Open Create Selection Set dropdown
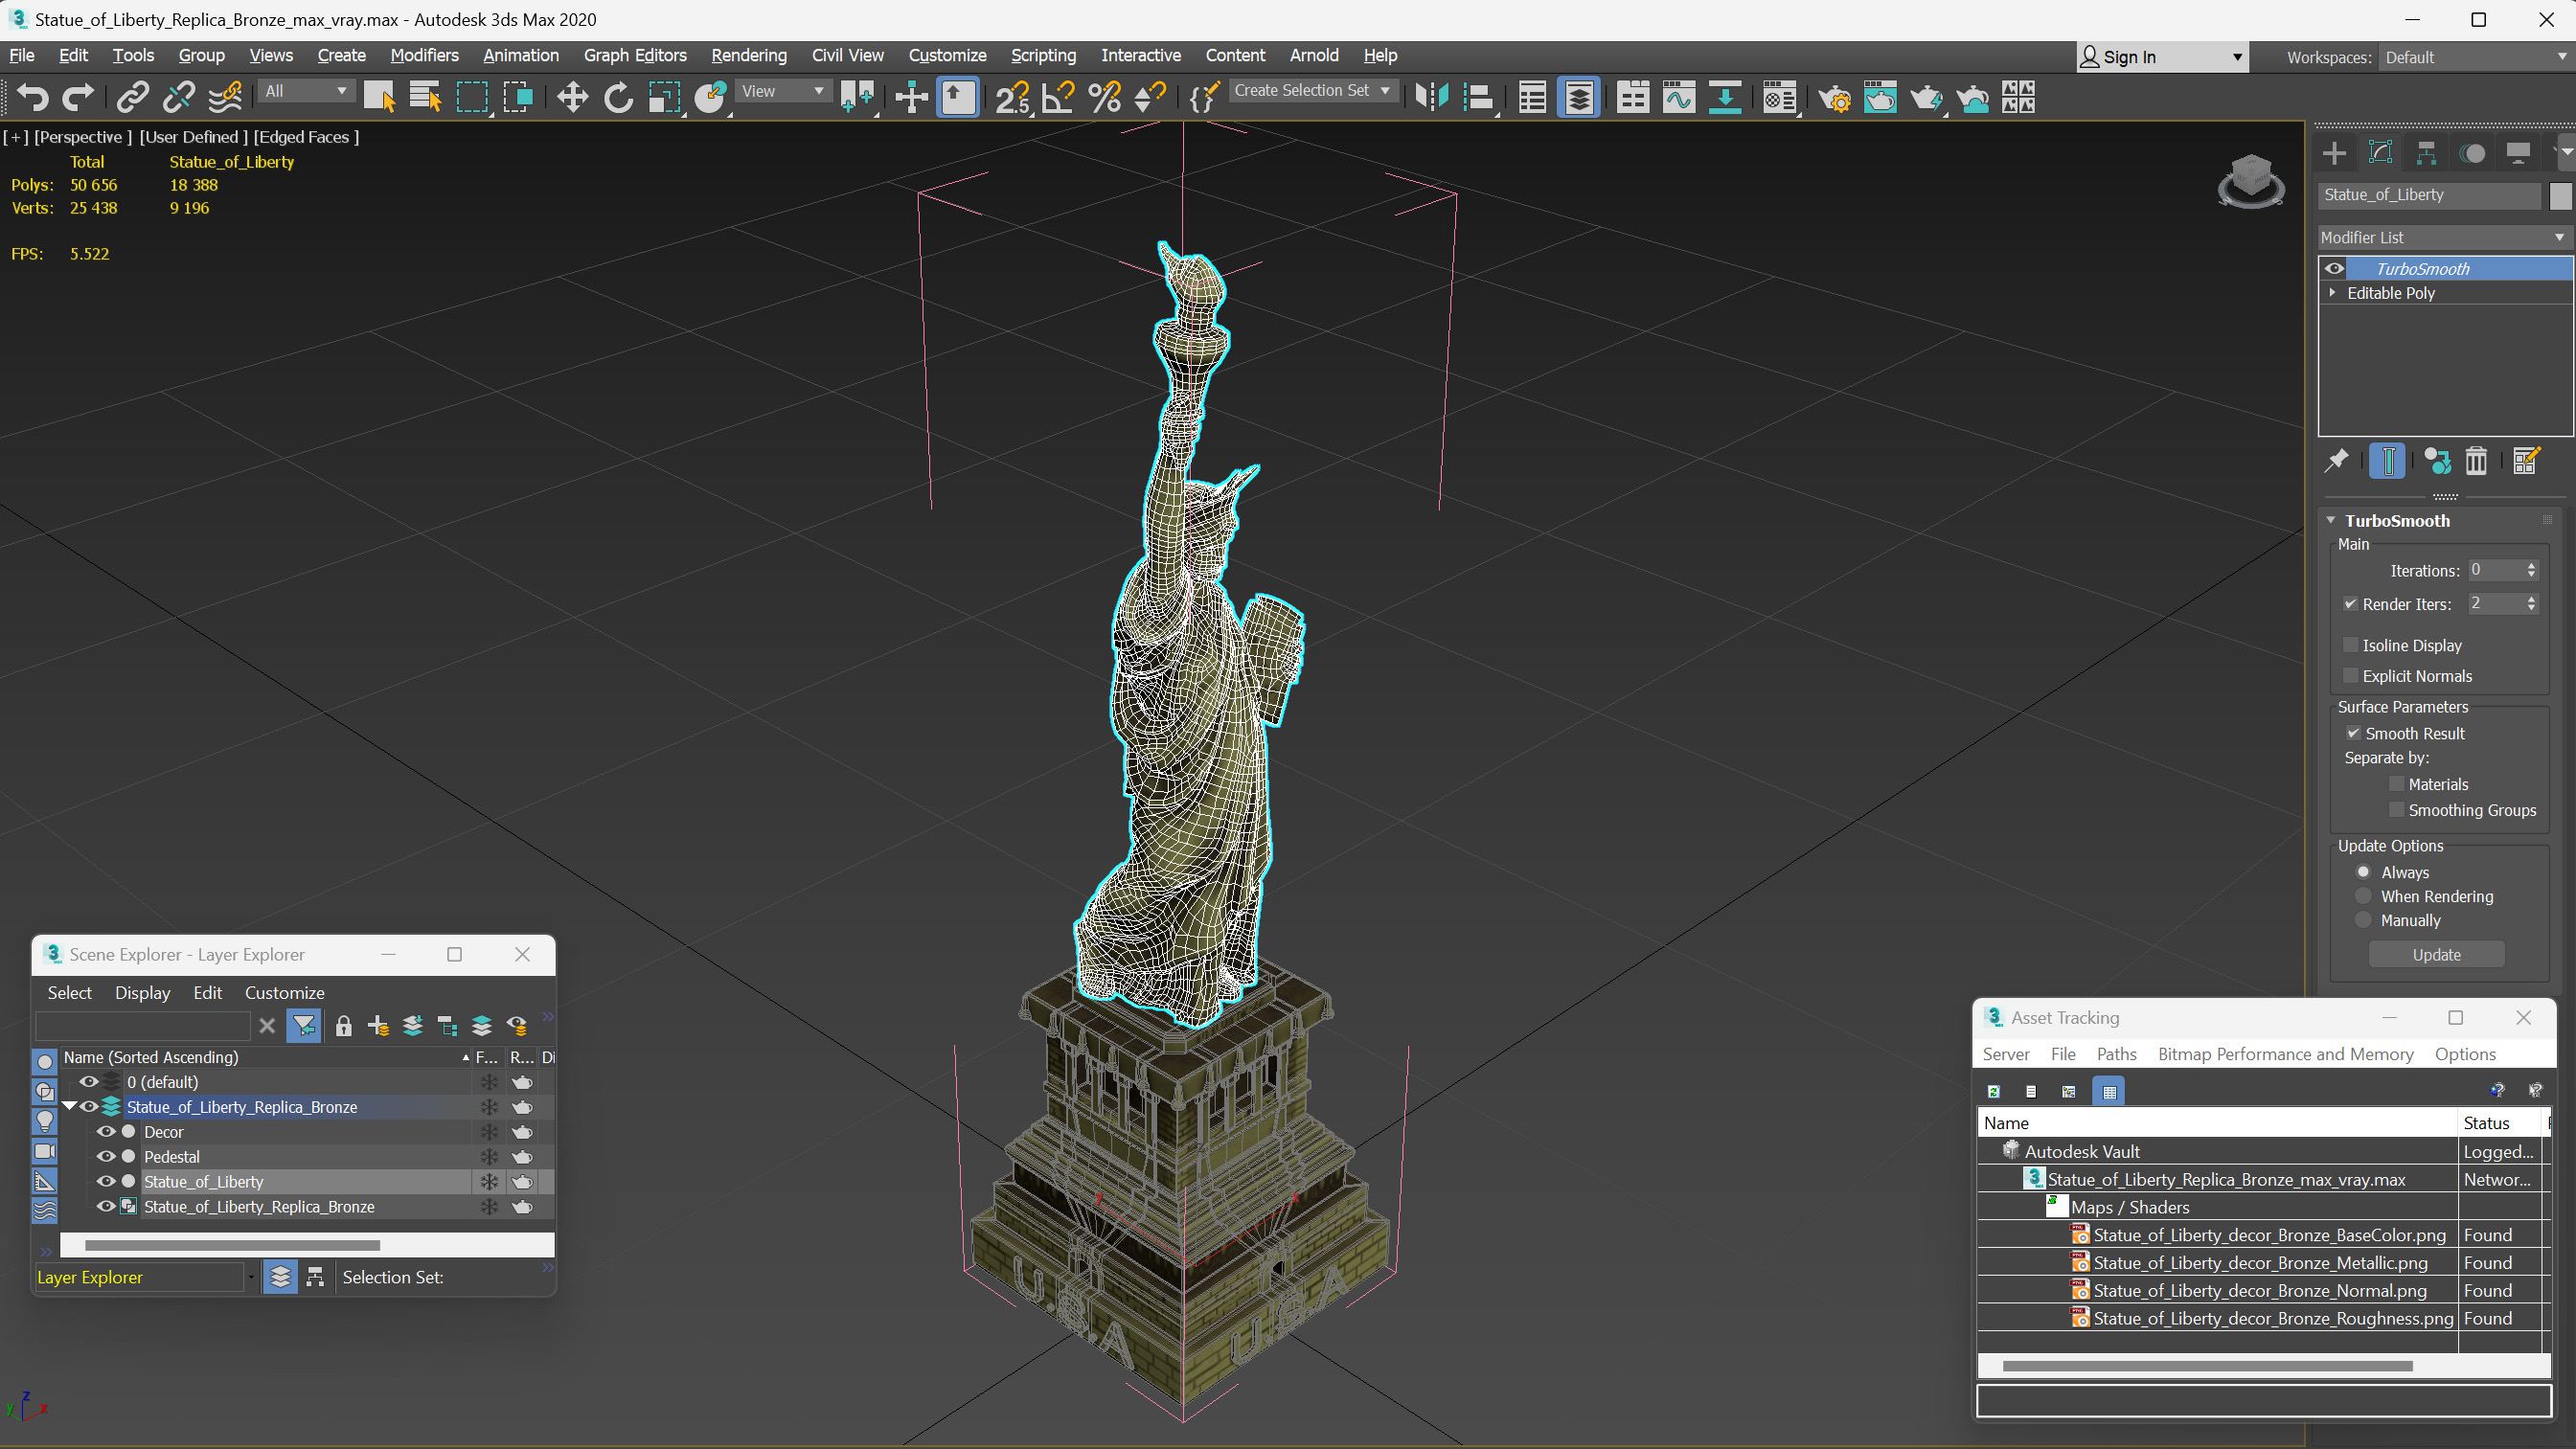 [x=1311, y=90]
